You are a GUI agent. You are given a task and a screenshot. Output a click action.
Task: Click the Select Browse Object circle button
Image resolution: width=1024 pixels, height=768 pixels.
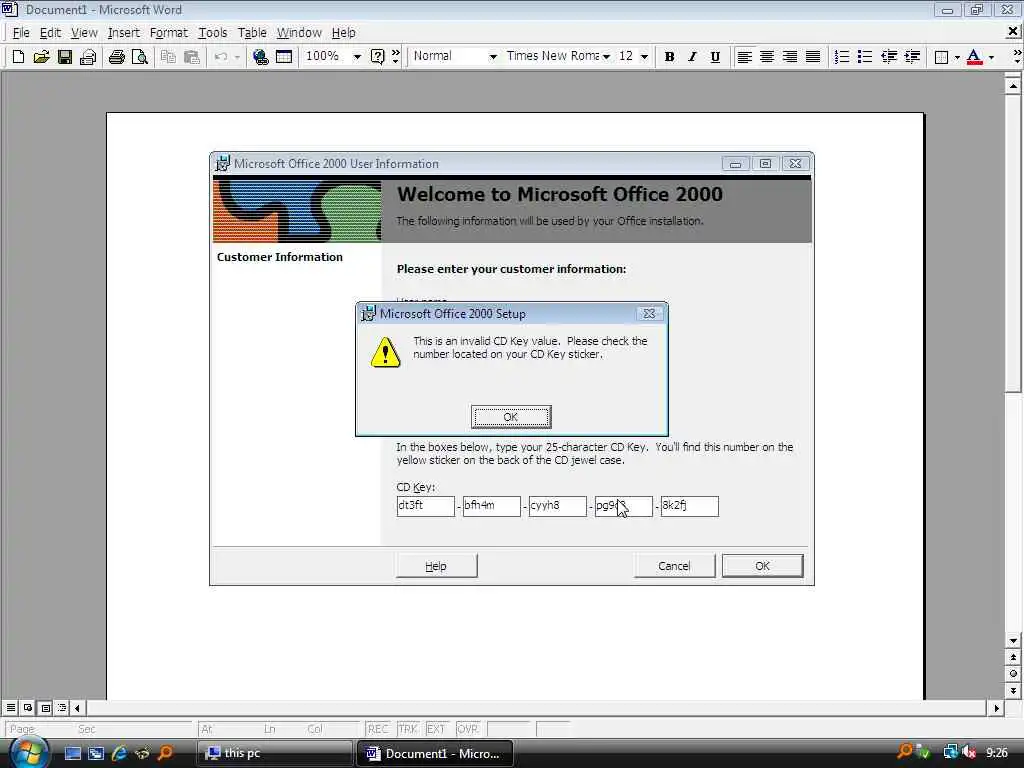[1013, 674]
